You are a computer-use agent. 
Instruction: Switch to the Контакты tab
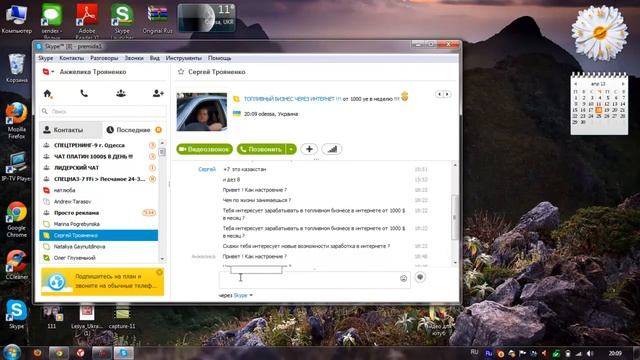[71, 130]
